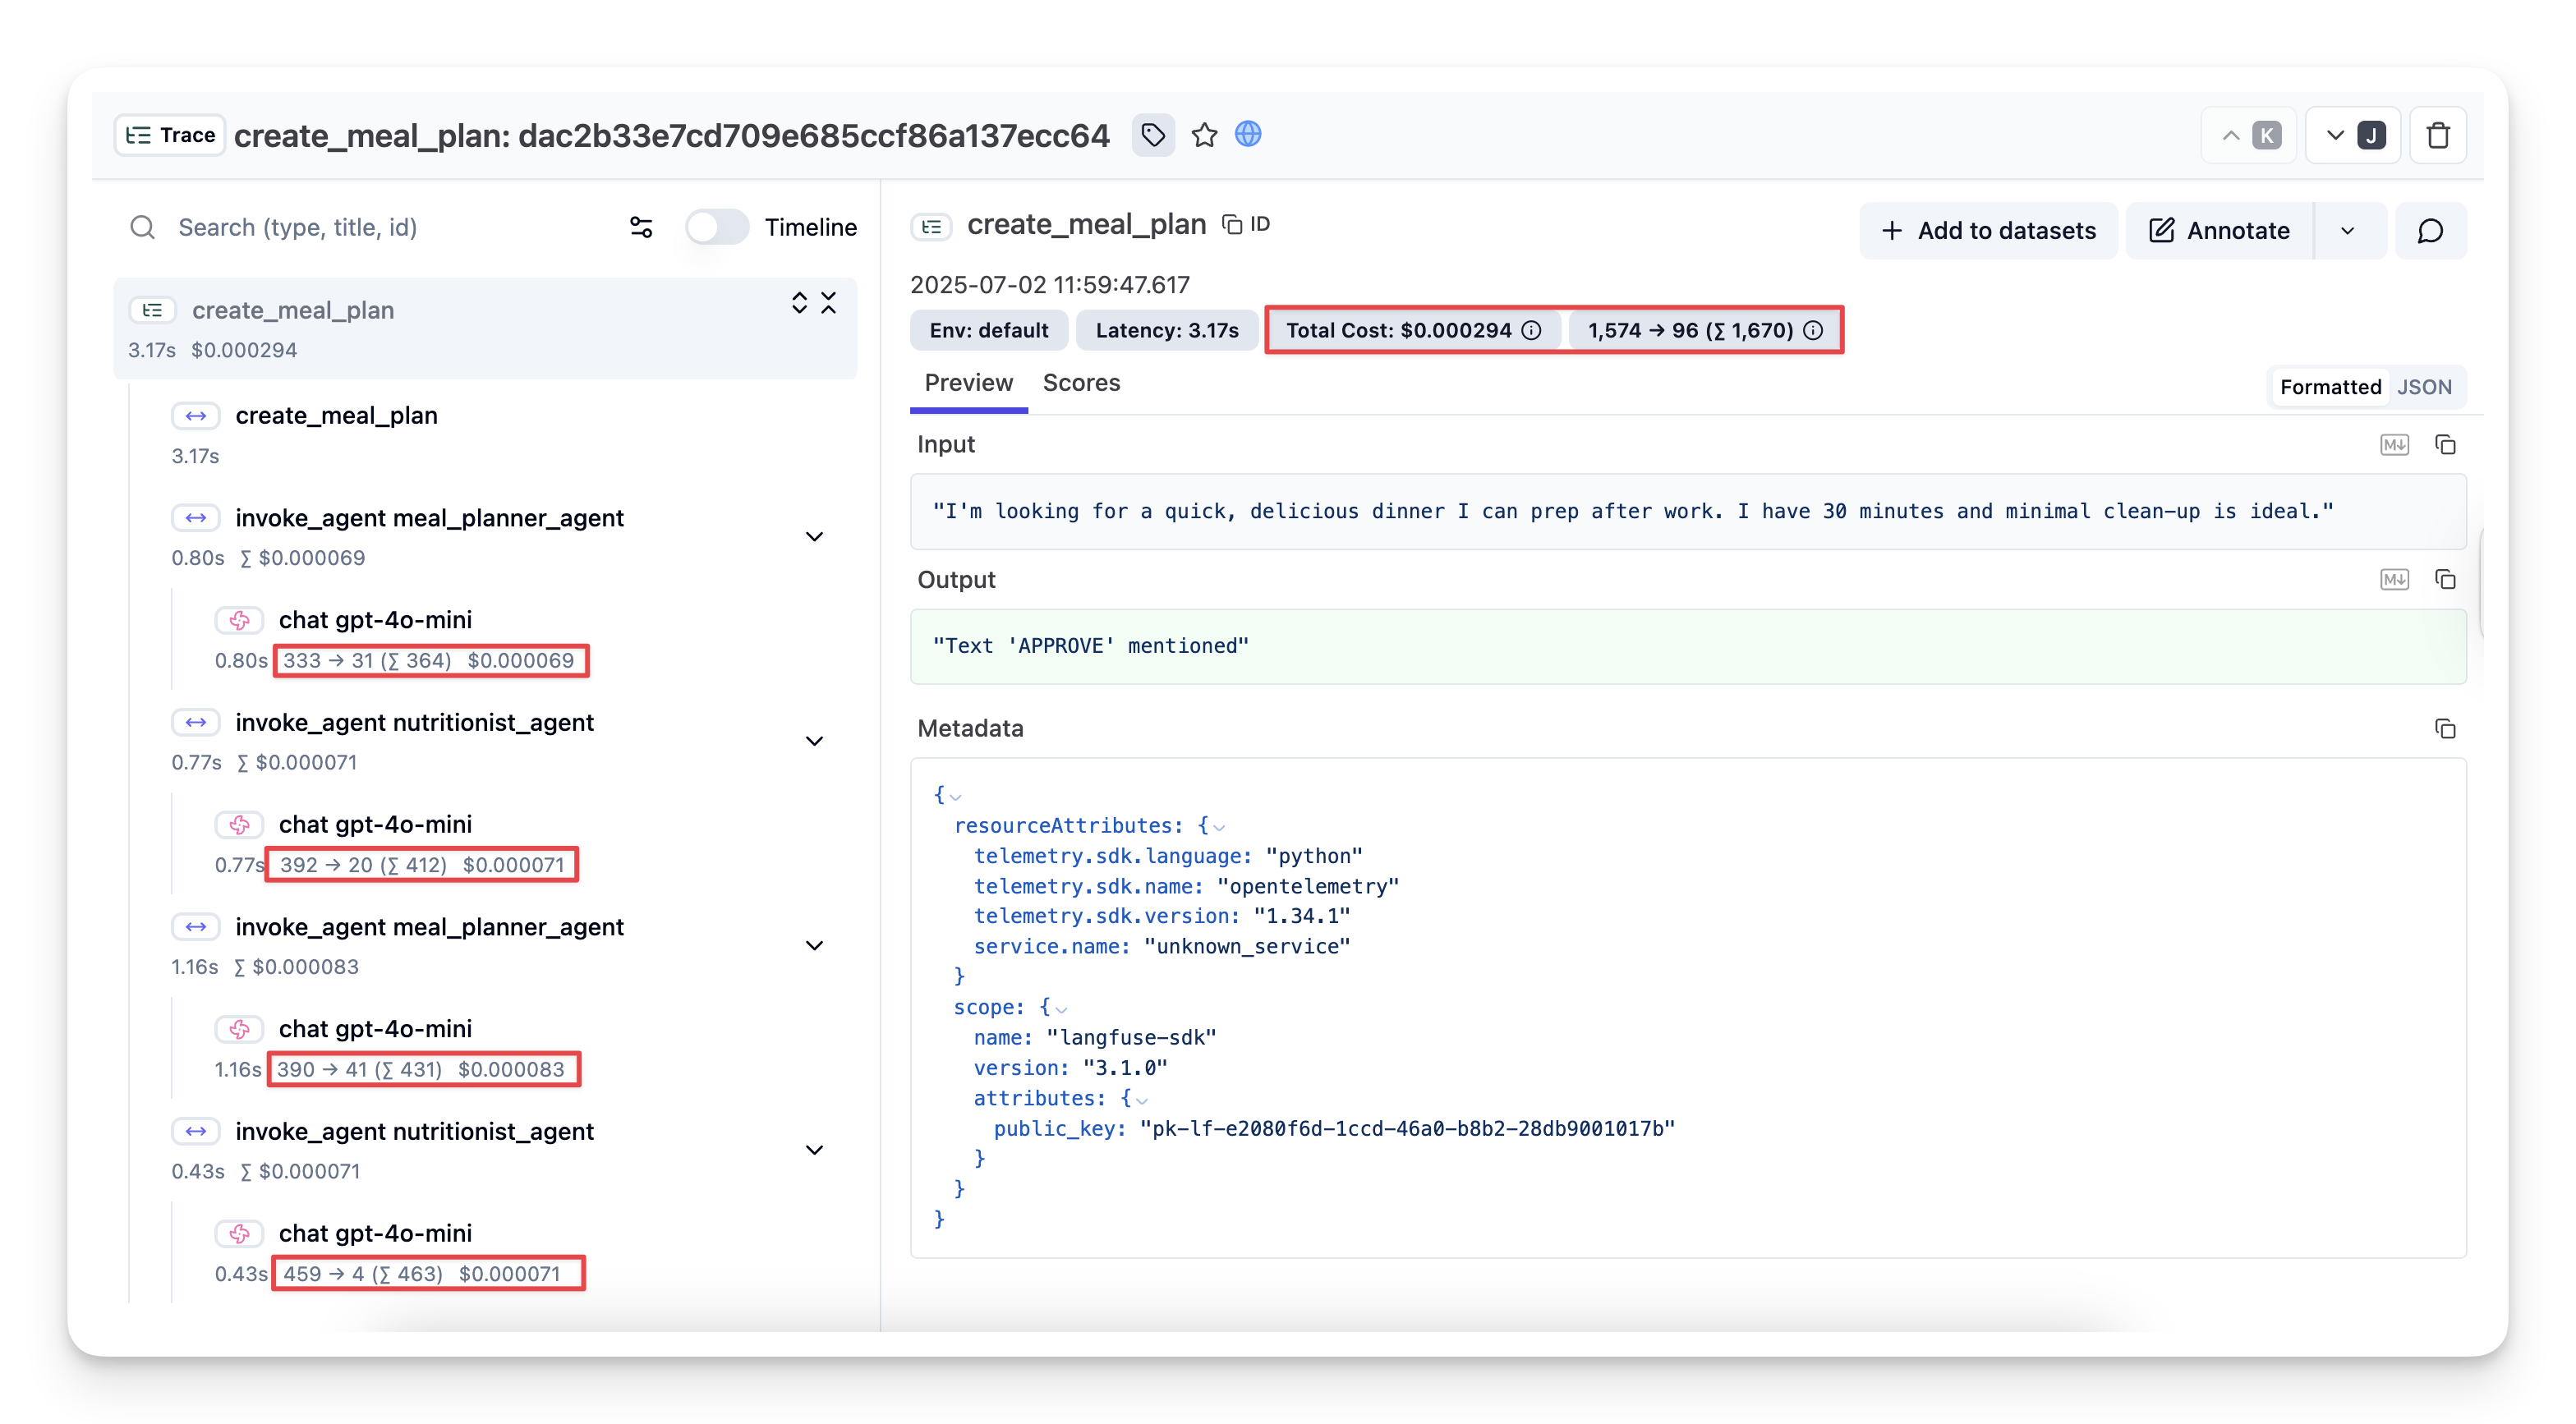Click the Trace label badge in header
2576x1424 pixels.
[x=170, y=135]
